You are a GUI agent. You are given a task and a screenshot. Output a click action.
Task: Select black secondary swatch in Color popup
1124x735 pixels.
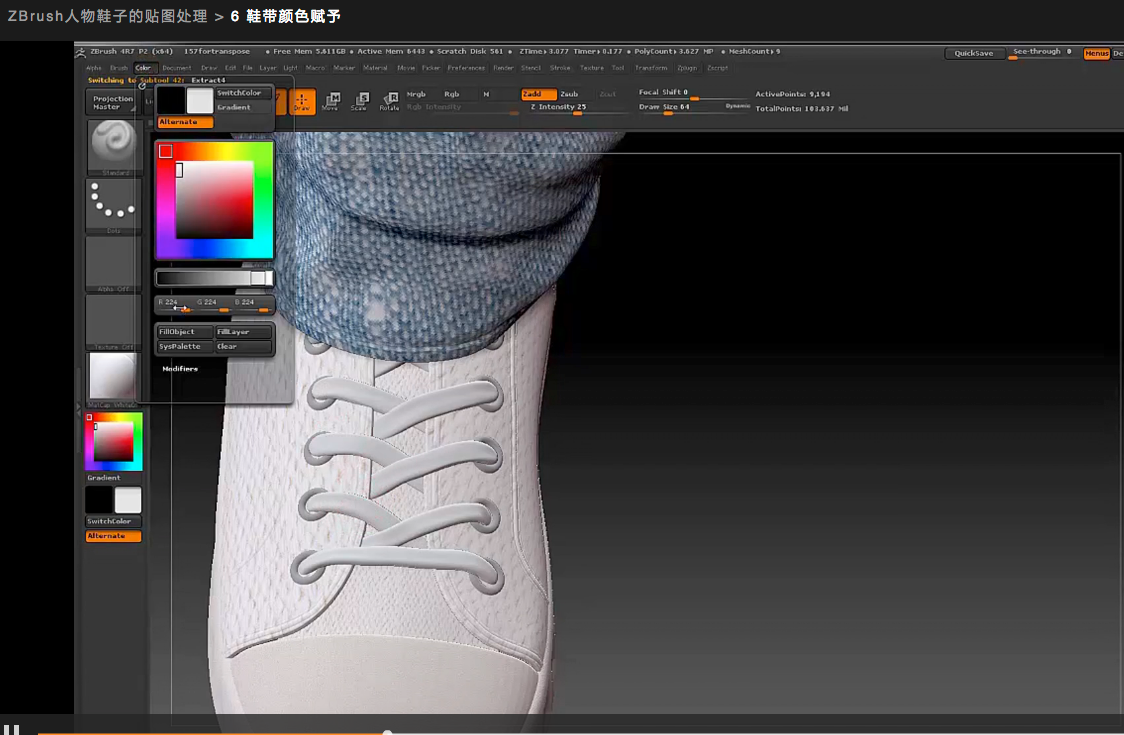[x=171, y=101]
